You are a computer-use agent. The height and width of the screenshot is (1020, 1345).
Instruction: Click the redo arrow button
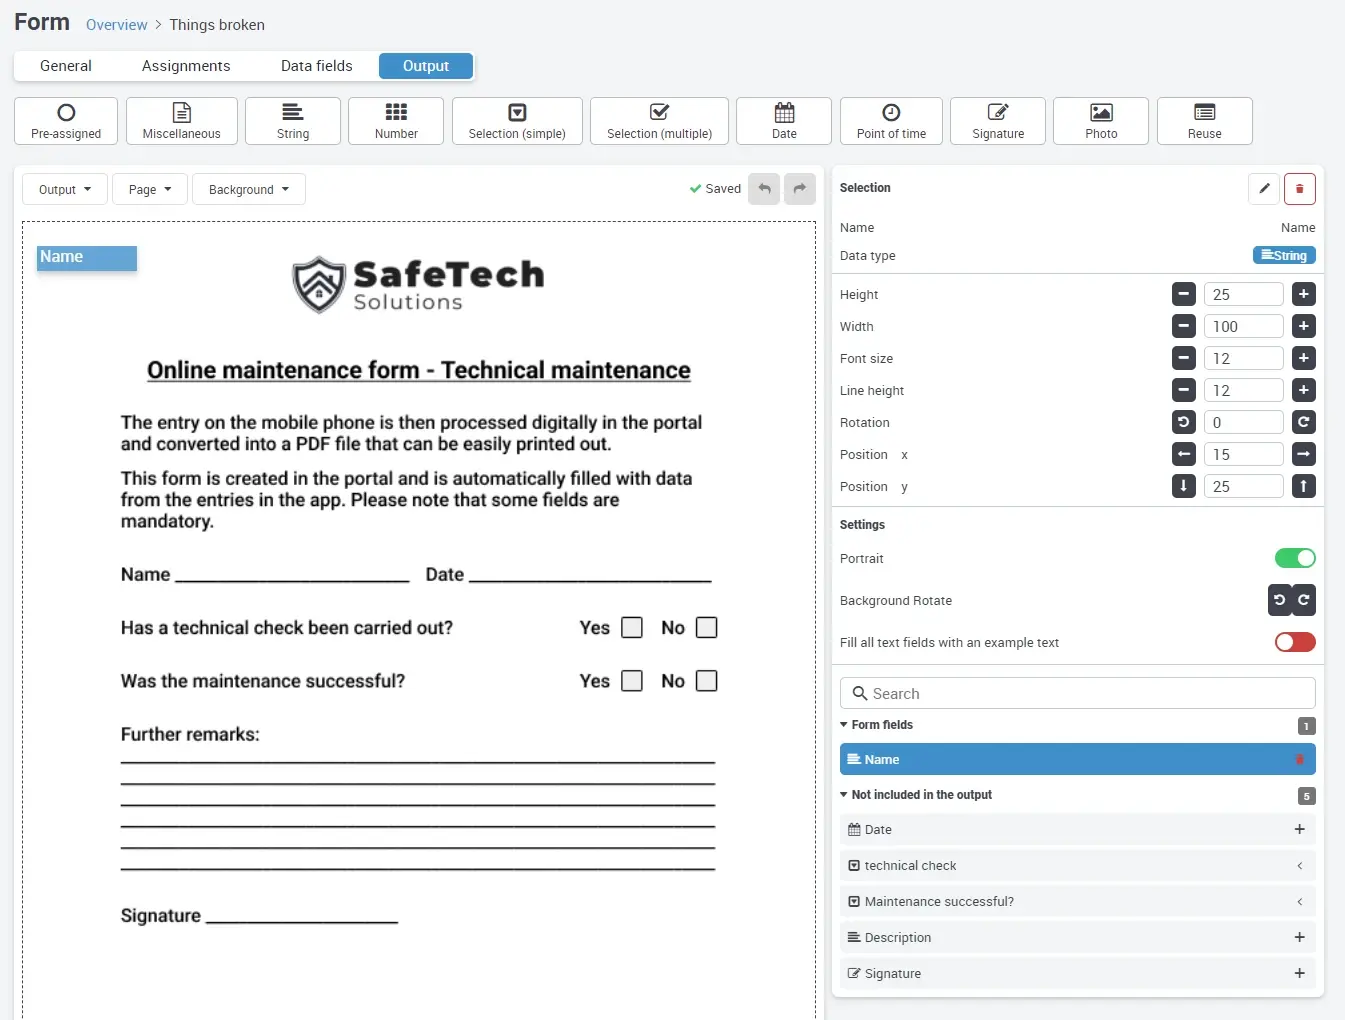pyautogui.click(x=799, y=189)
